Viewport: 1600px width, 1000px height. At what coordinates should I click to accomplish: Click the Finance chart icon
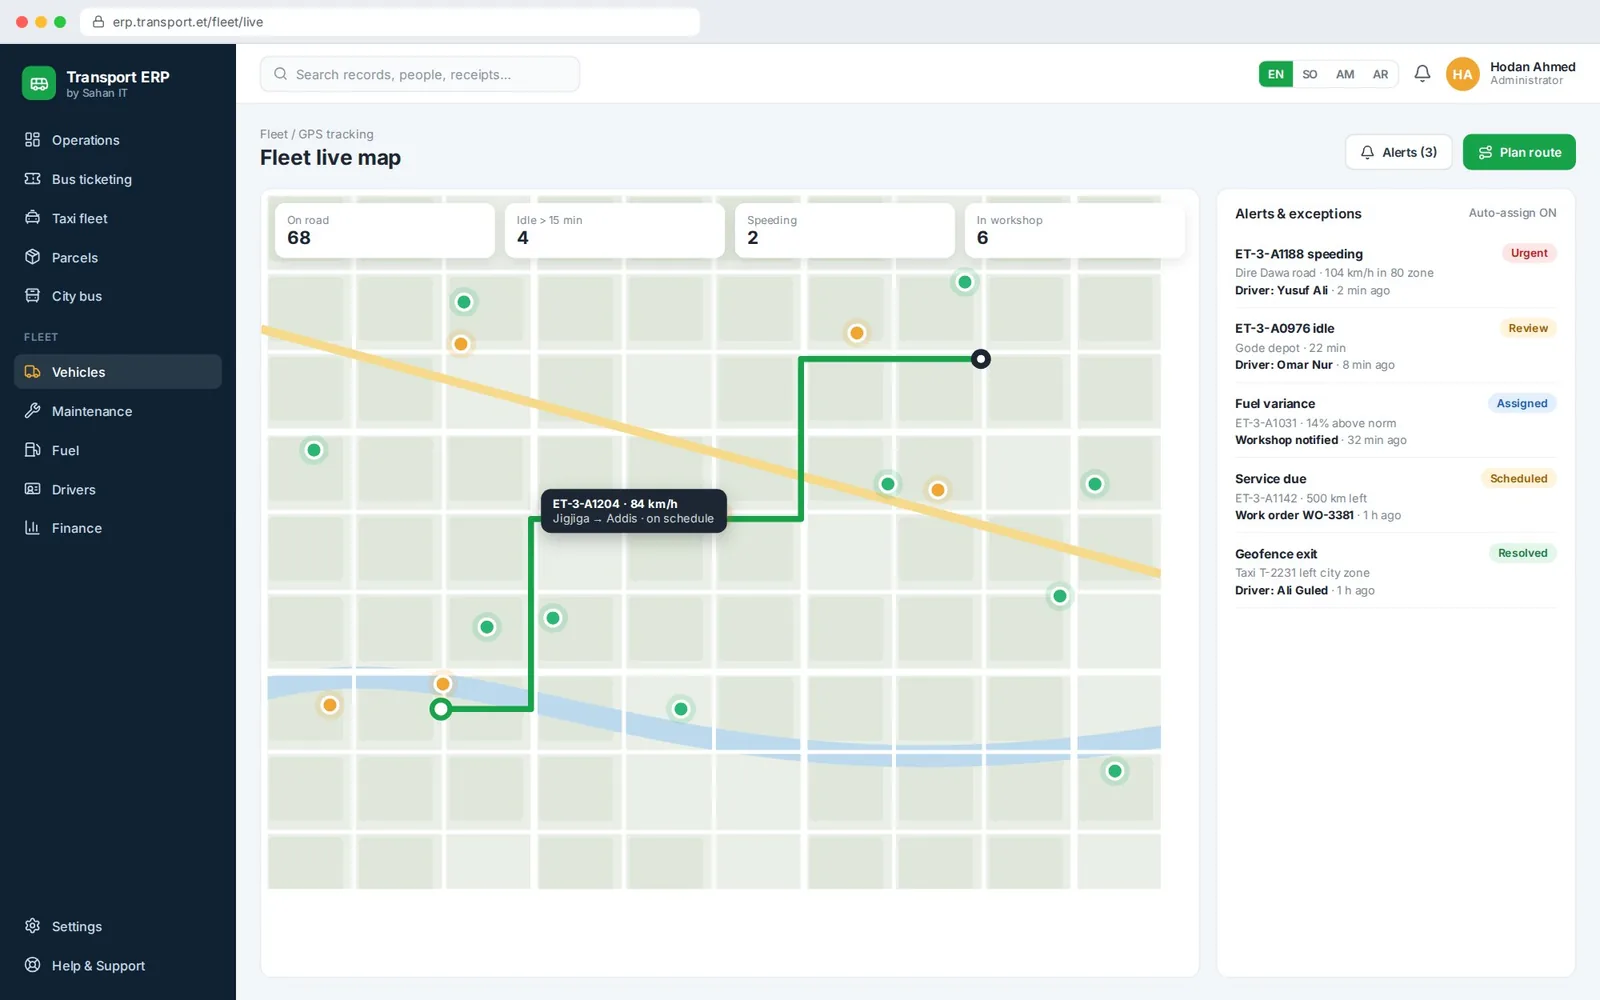pyautogui.click(x=33, y=528)
